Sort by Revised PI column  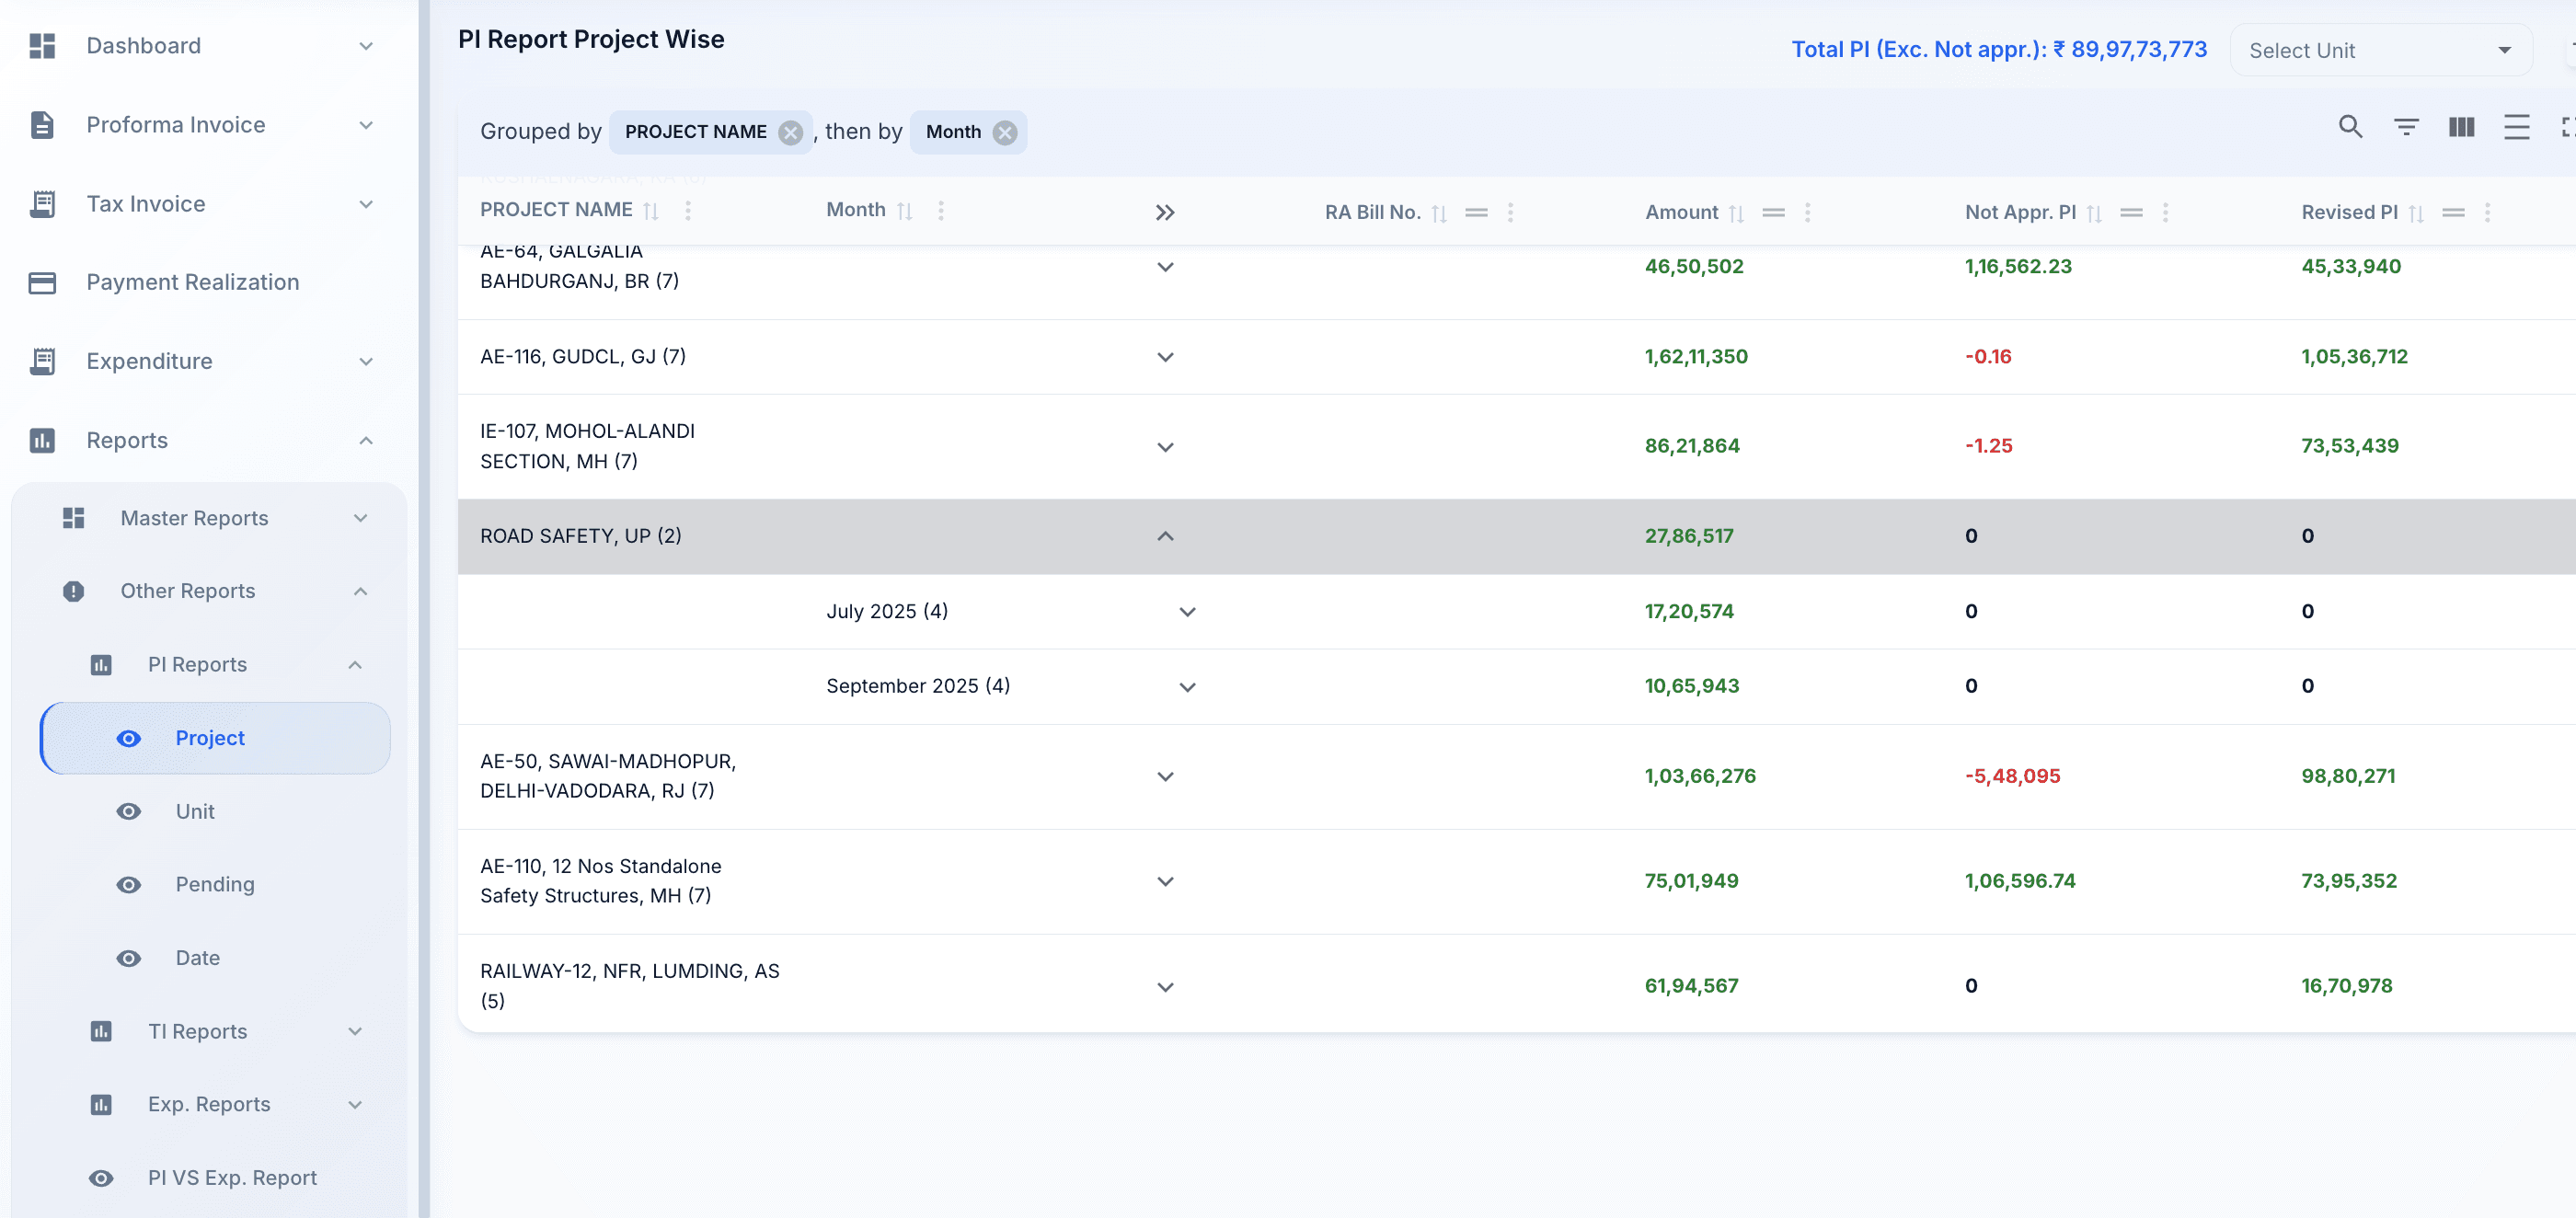click(2417, 213)
